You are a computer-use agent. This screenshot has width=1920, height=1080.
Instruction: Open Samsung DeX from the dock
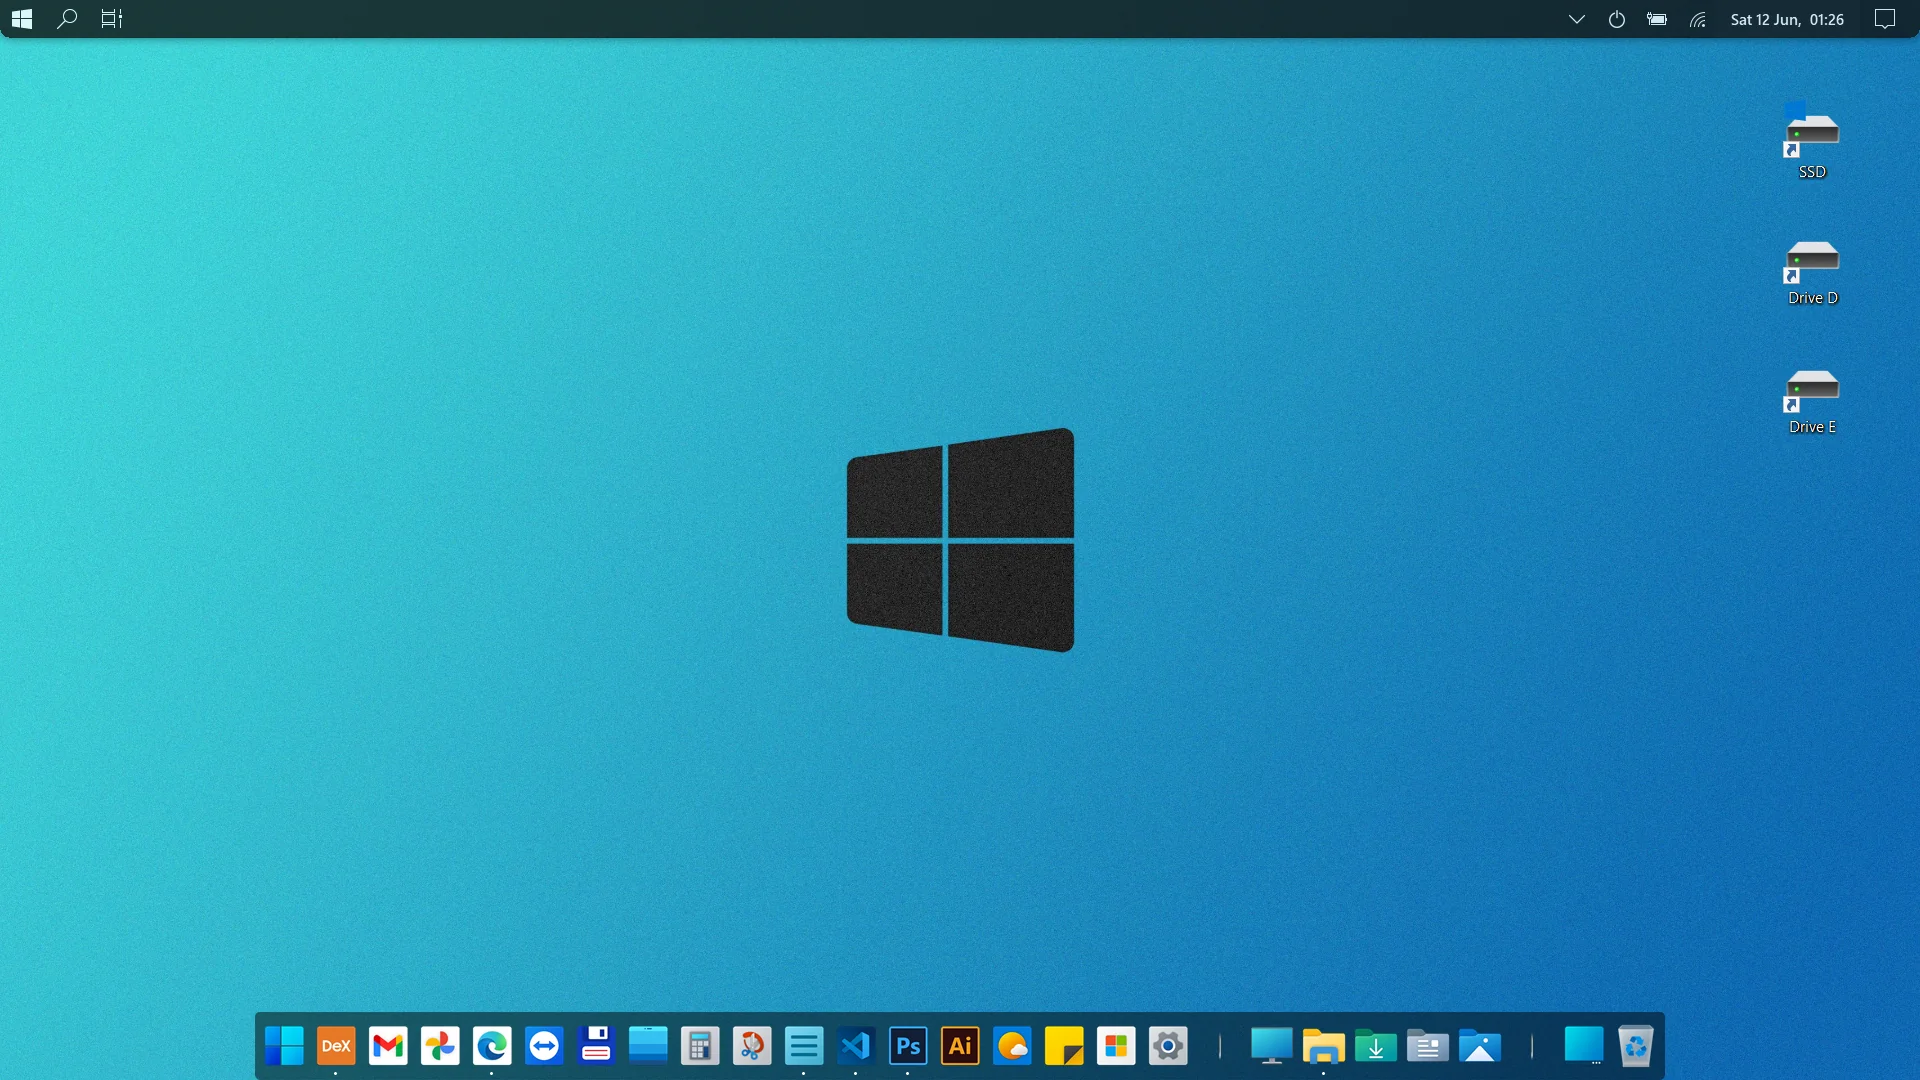tap(336, 1046)
